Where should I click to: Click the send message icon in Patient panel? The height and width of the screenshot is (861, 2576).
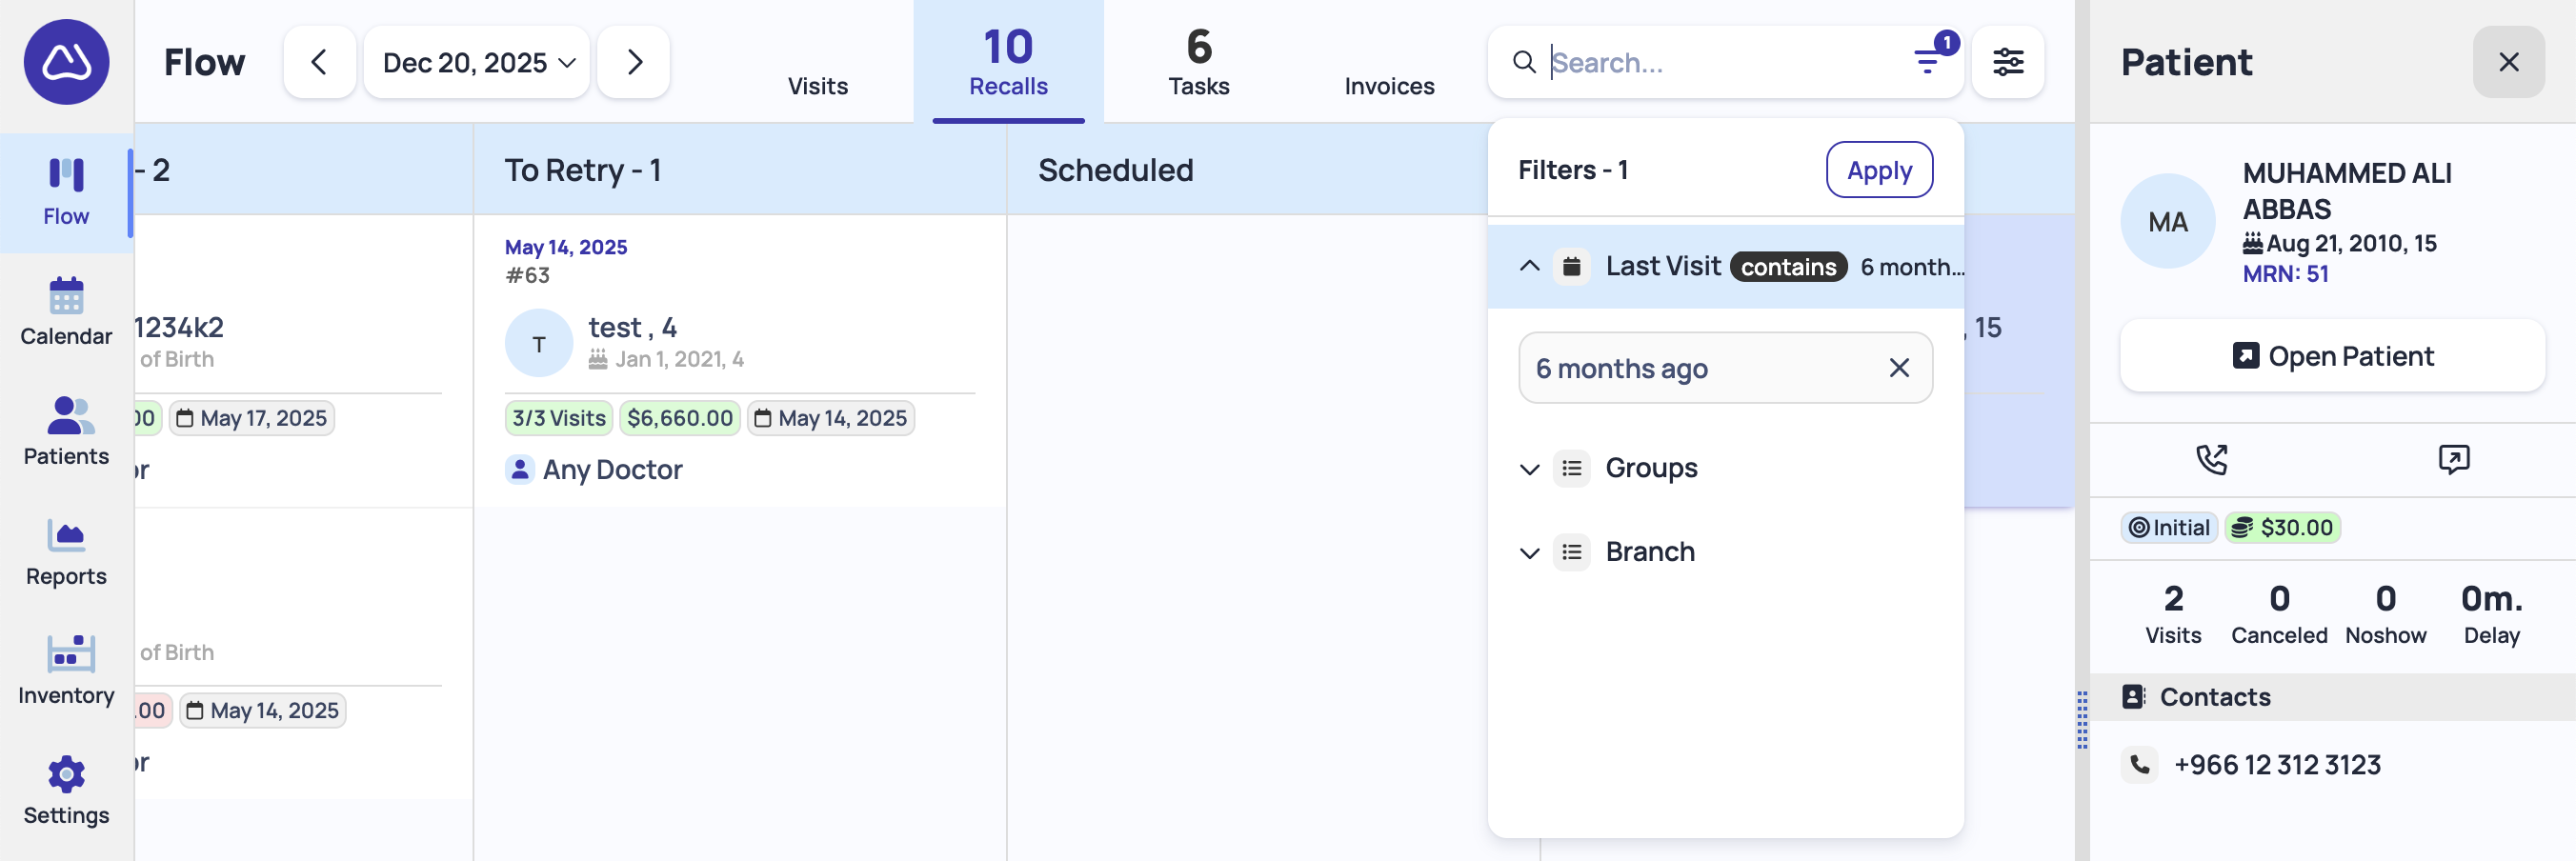point(2453,459)
